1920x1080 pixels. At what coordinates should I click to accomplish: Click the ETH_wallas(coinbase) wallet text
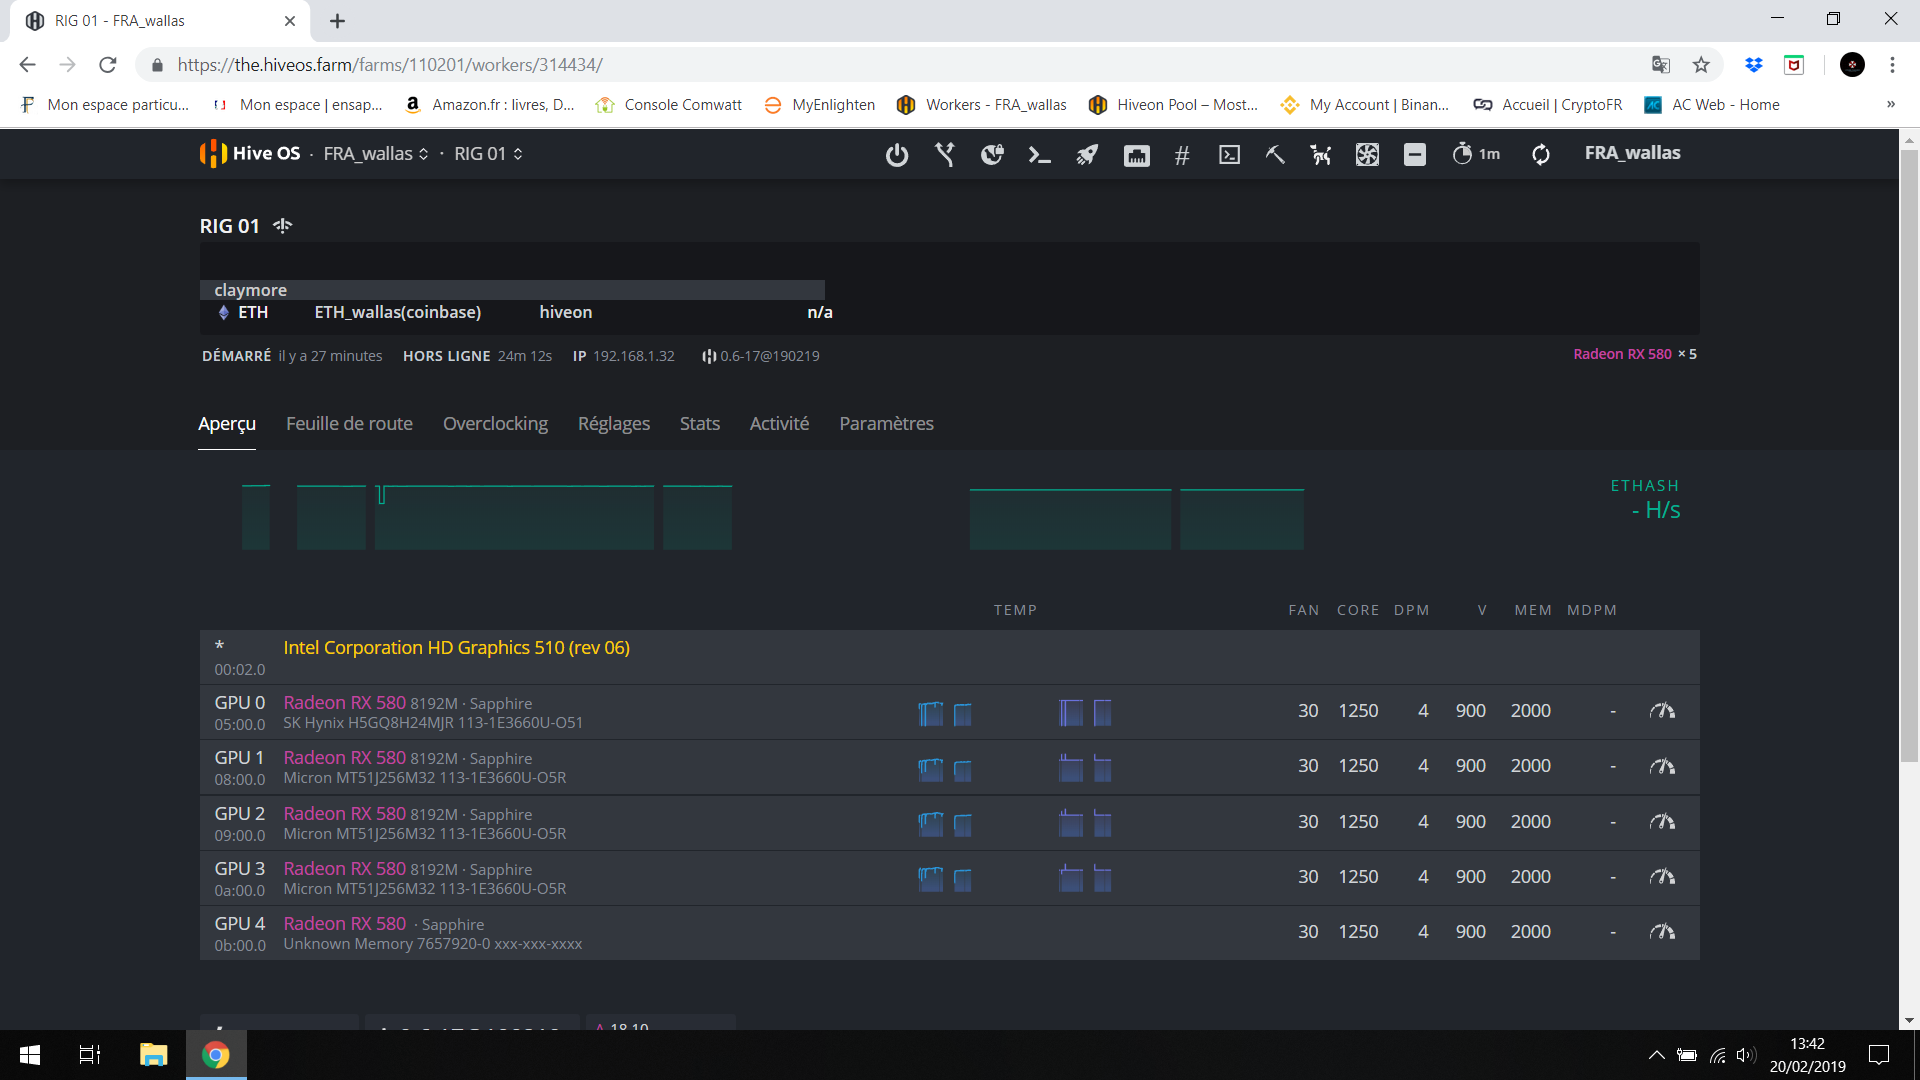(x=398, y=312)
